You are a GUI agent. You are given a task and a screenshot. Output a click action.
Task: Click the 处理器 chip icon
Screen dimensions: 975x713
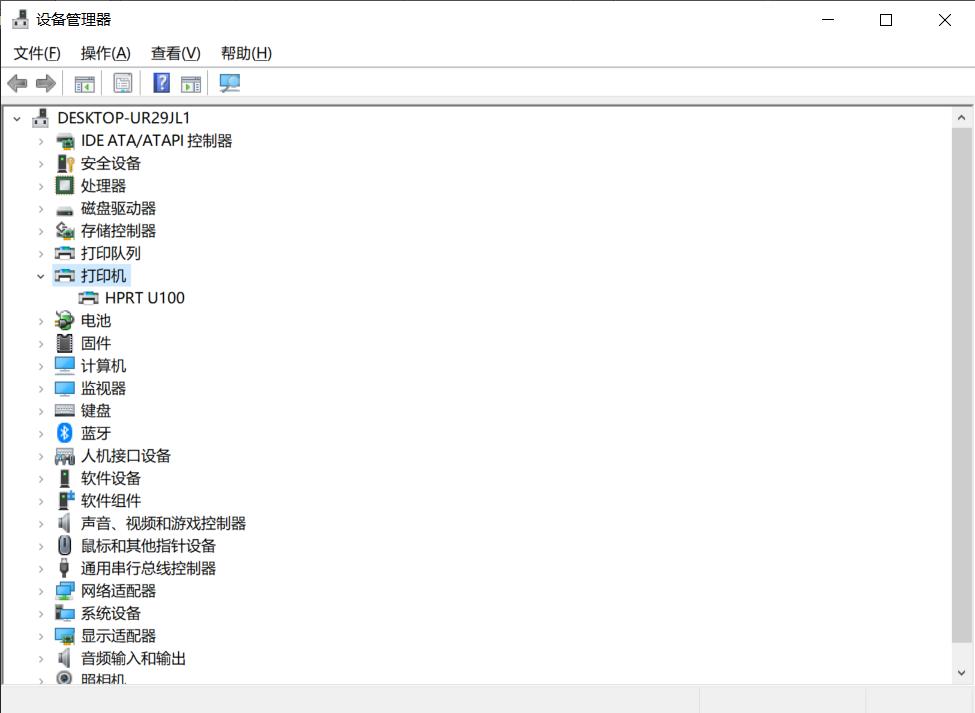65,186
